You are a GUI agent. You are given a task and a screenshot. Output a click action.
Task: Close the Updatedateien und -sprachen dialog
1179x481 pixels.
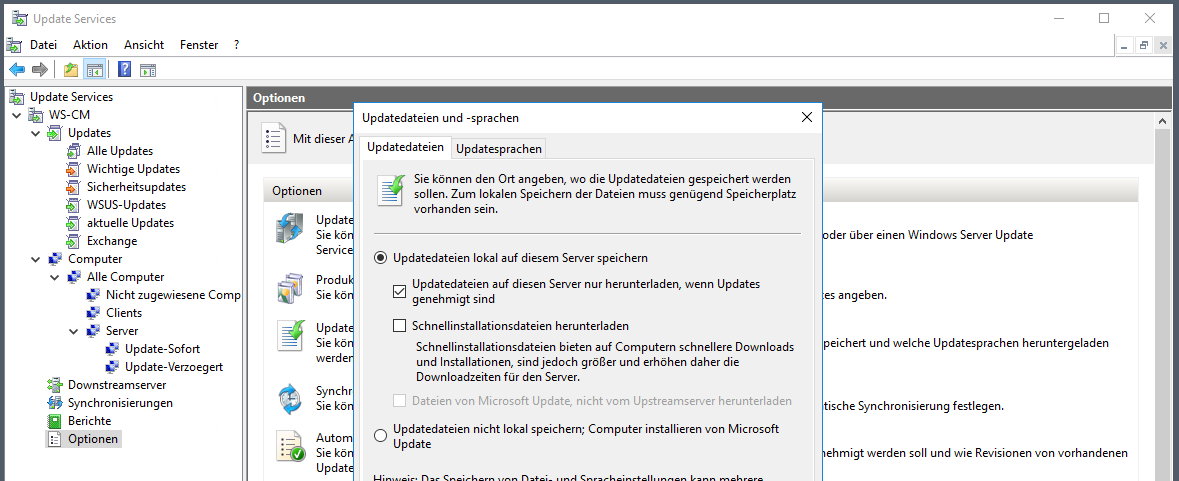[x=807, y=117]
